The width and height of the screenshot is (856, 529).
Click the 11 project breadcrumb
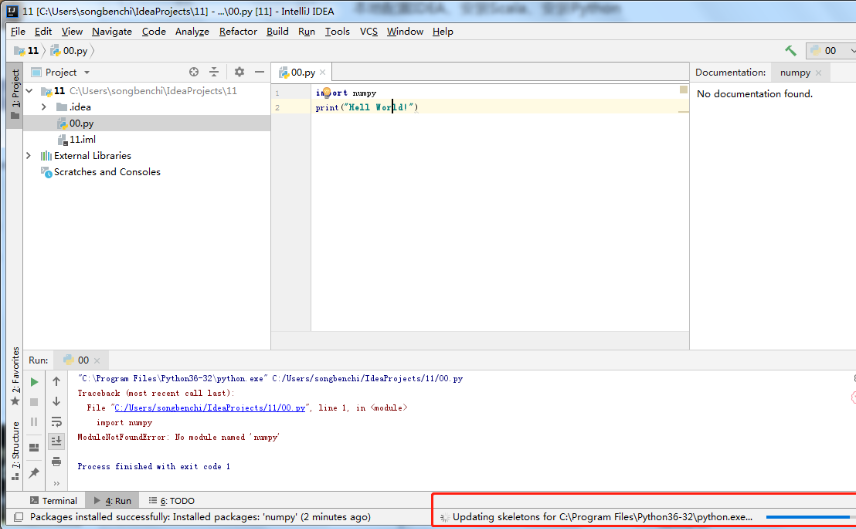click(x=27, y=51)
